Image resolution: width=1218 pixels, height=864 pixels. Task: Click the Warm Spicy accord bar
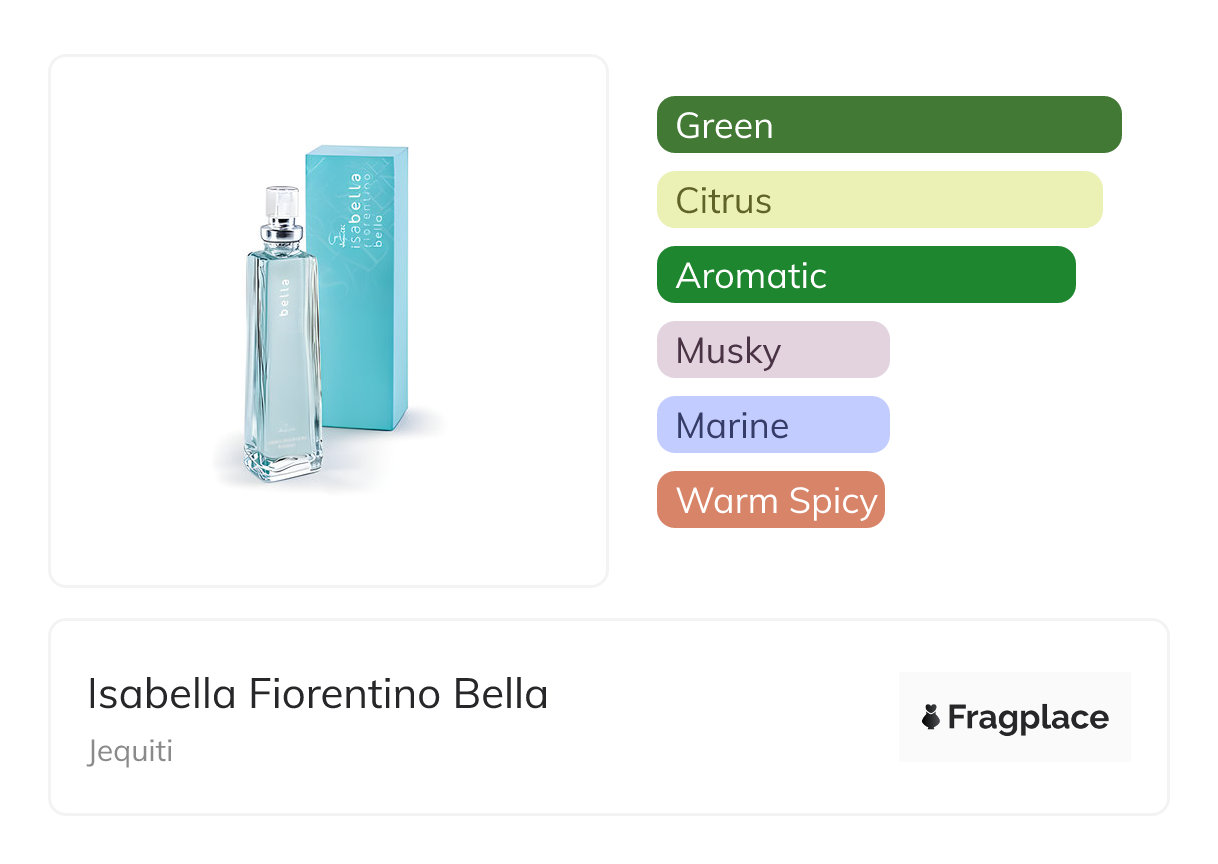[770, 500]
